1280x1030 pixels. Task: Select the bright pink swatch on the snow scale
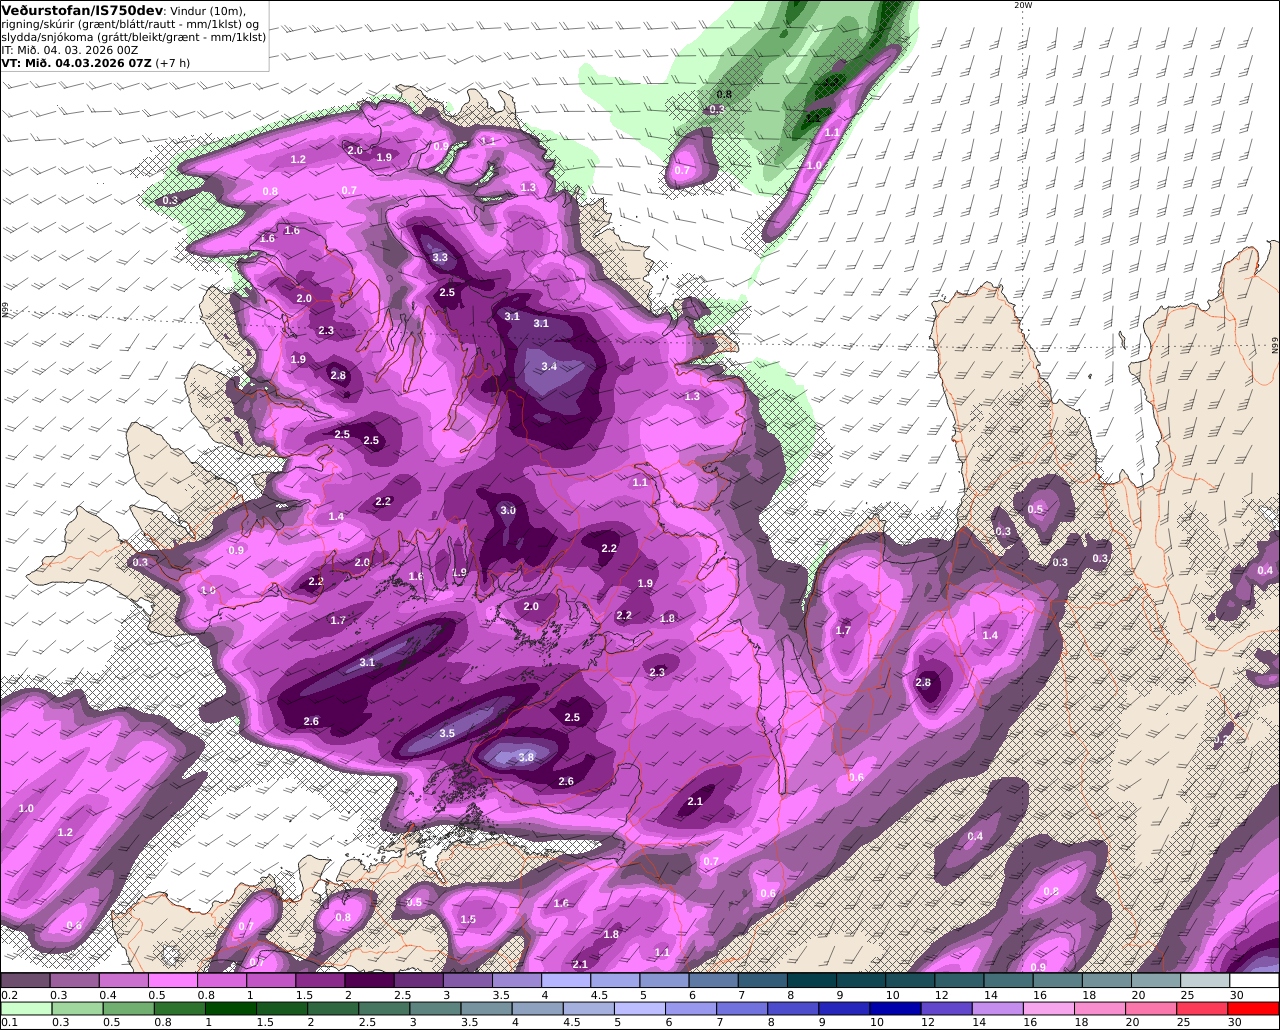[x=172, y=981]
